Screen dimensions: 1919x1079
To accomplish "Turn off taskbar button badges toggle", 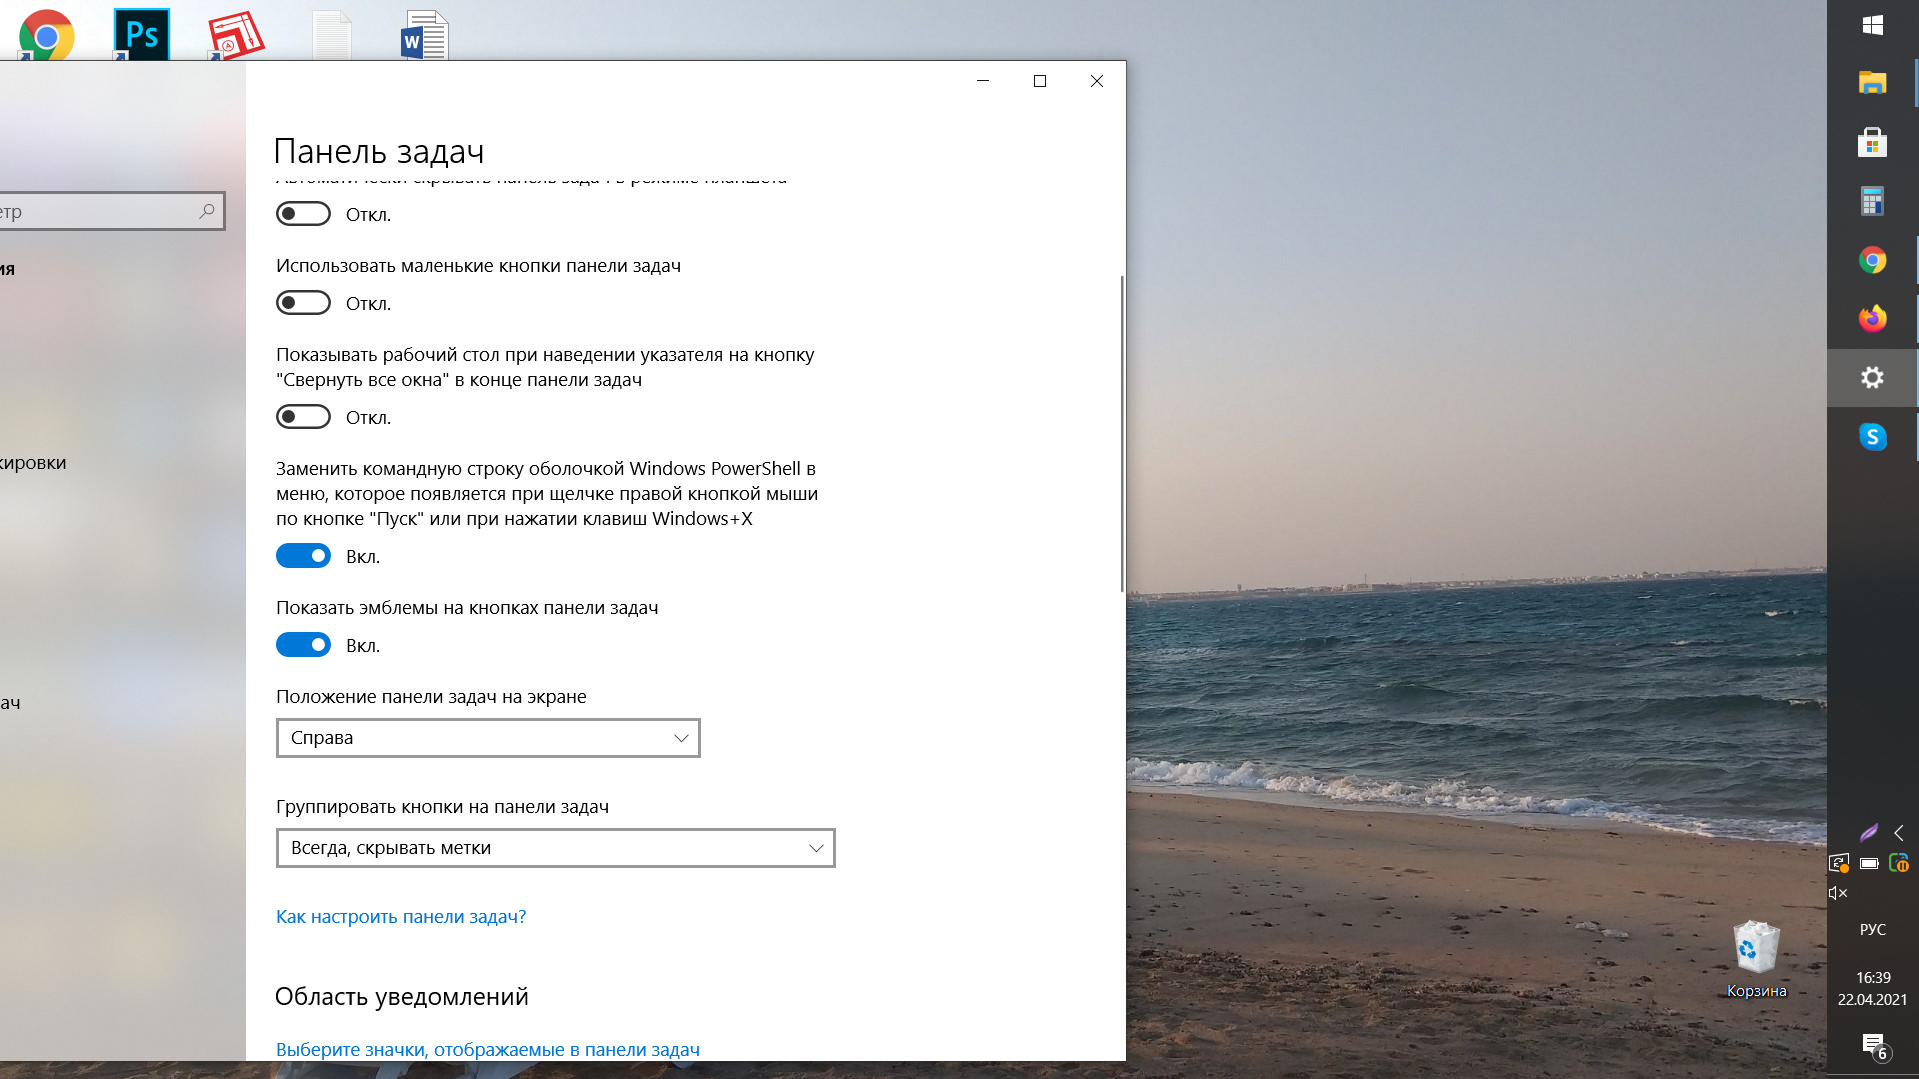I will [x=303, y=645].
